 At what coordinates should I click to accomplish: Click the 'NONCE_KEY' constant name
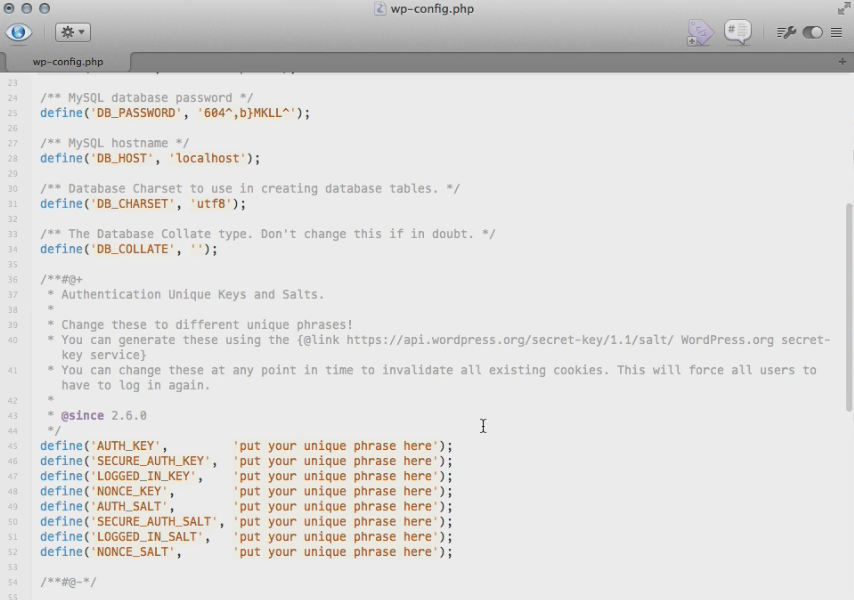point(129,492)
